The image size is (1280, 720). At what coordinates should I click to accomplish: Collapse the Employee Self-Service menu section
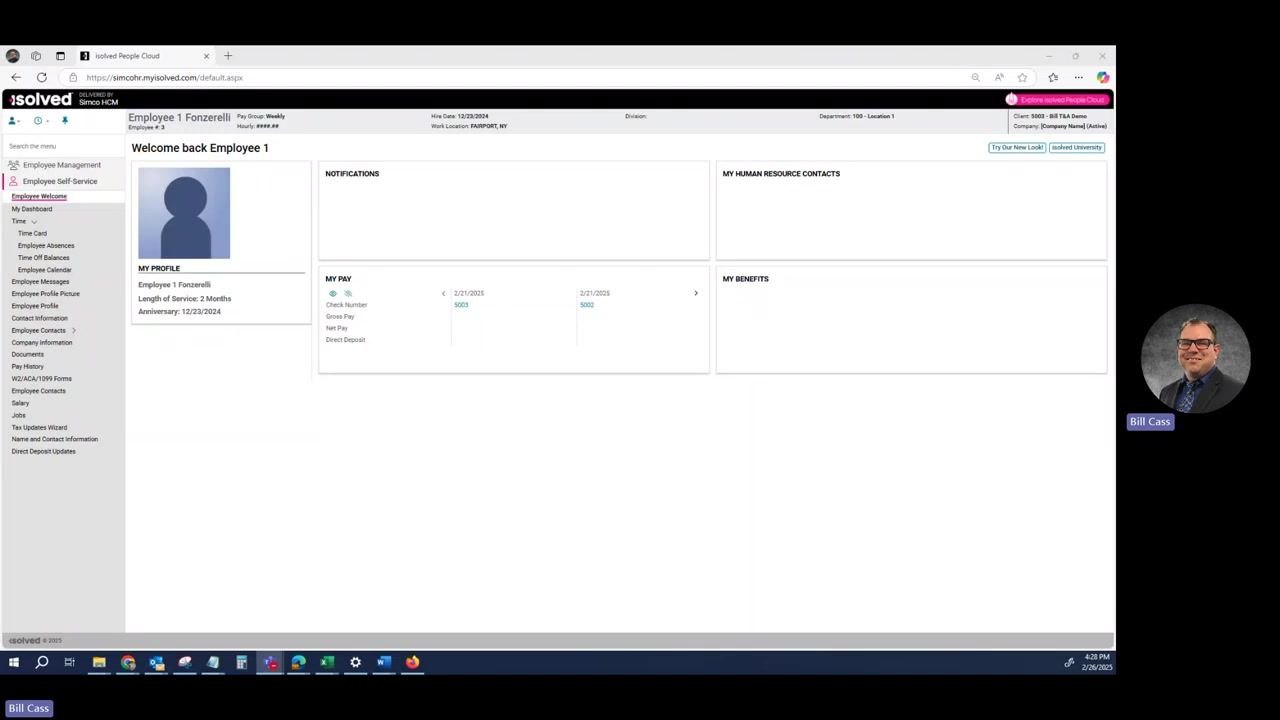click(60, 182)
